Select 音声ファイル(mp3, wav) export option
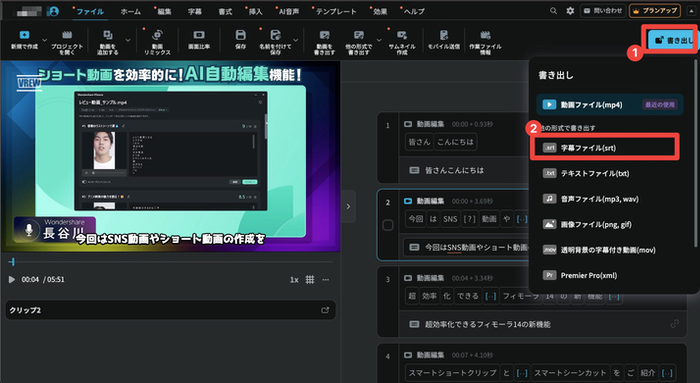The width and height of the screenshot is (700, 383). 610,199
